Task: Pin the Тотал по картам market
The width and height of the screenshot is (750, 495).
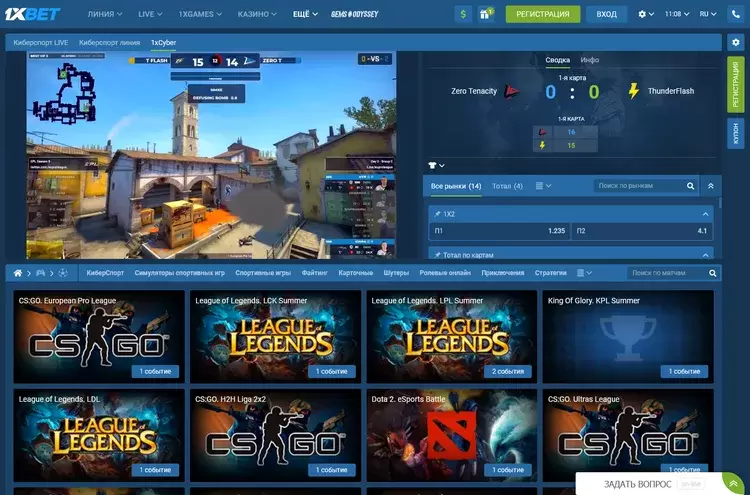Action: tap(437, 255)
